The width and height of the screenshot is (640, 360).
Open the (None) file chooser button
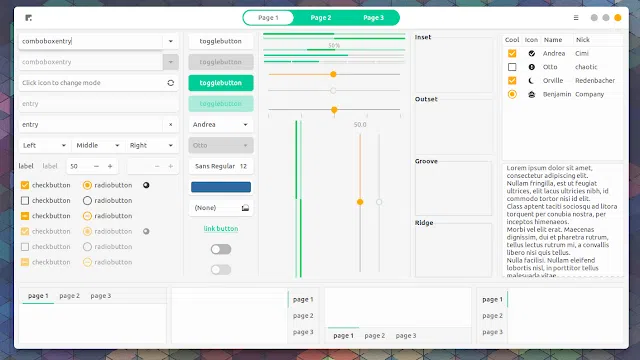click(x=221, y=208)
